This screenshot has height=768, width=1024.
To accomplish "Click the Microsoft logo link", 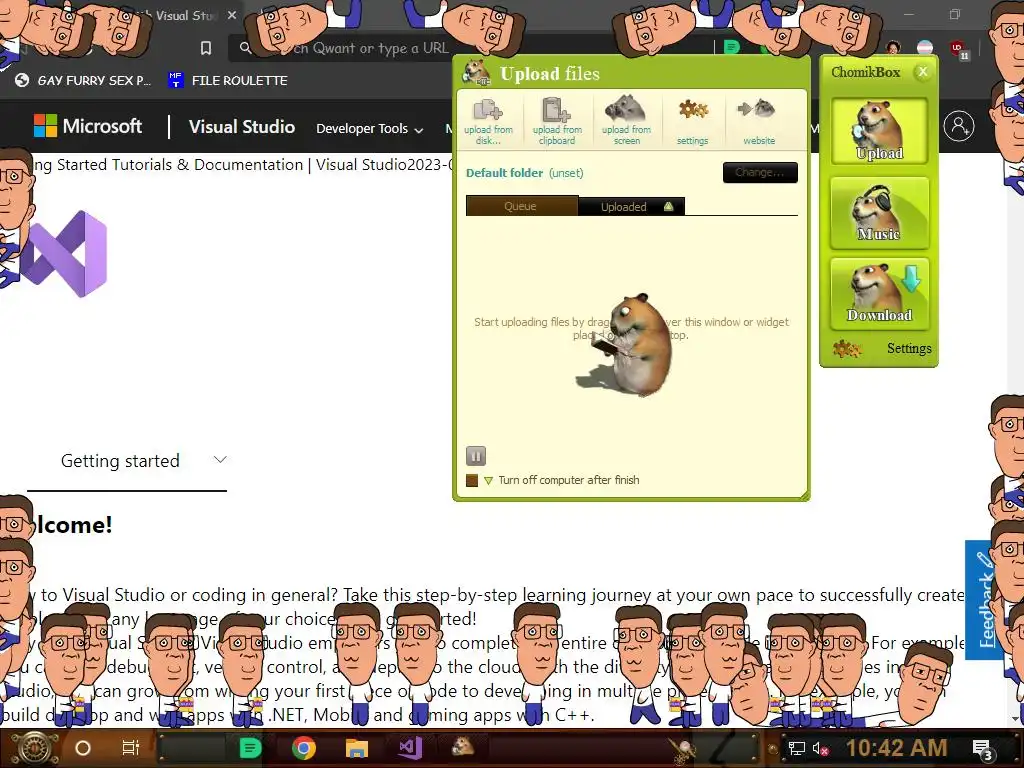I will [88, 126].
